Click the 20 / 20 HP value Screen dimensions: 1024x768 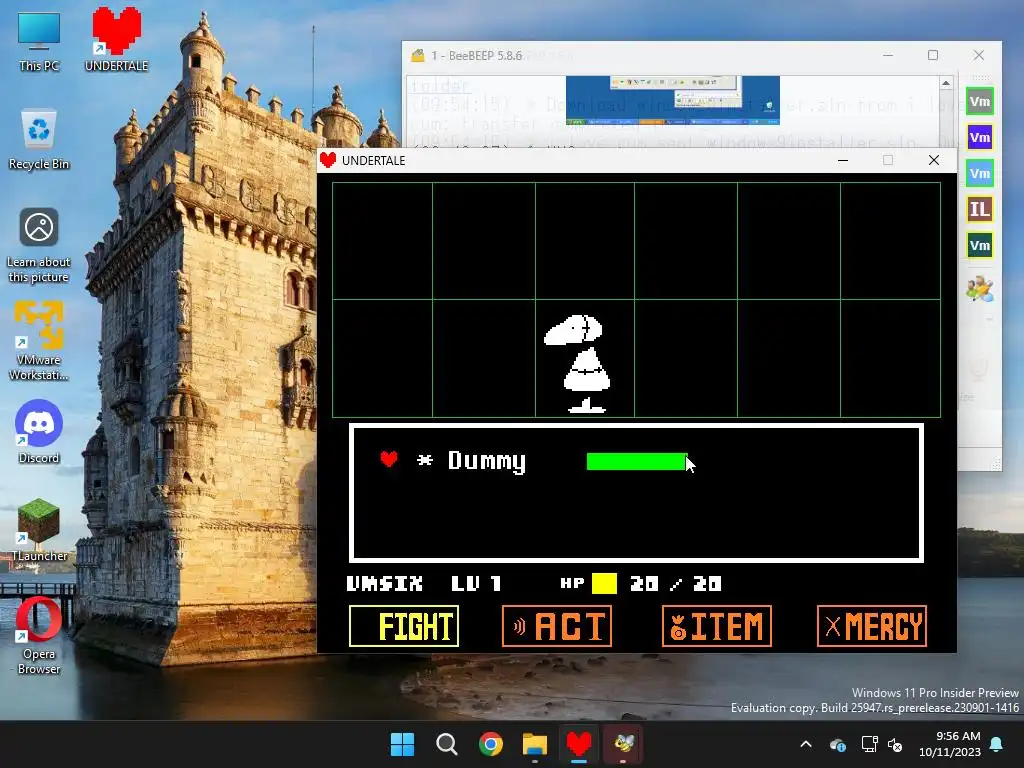[x=675, y=583]
